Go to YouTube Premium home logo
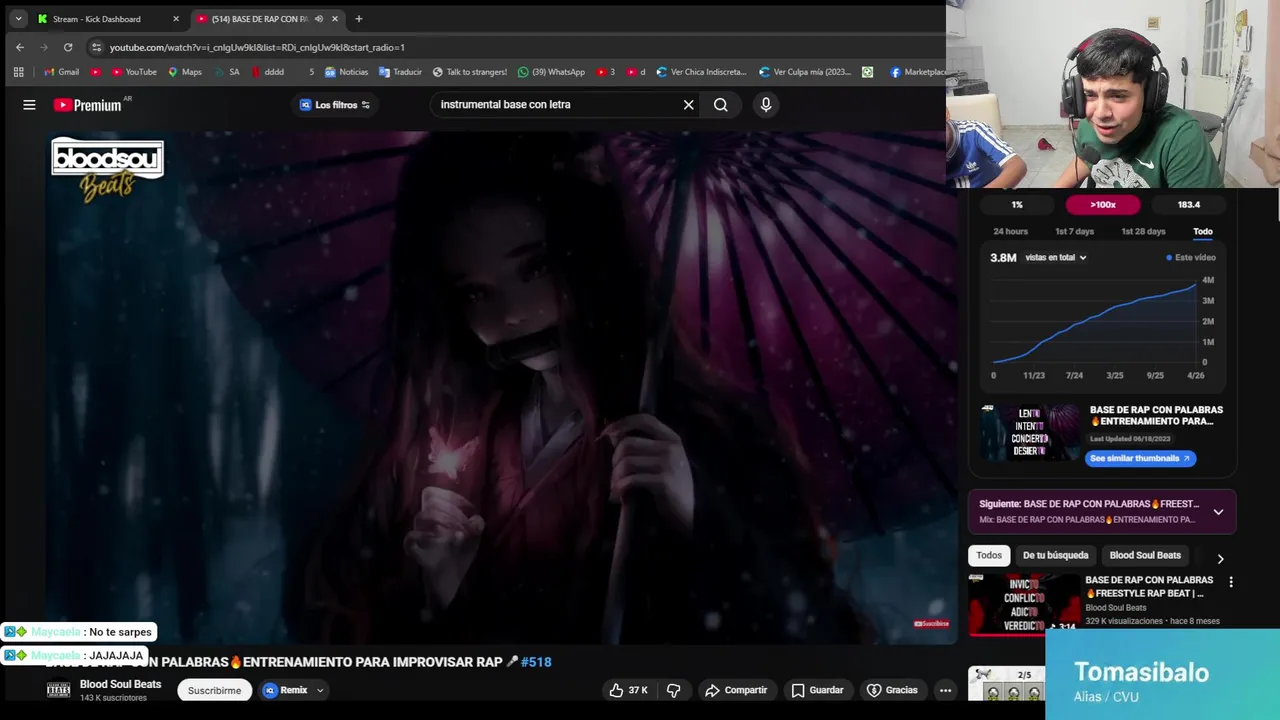The image size is (1280, 720). [88, 105]
